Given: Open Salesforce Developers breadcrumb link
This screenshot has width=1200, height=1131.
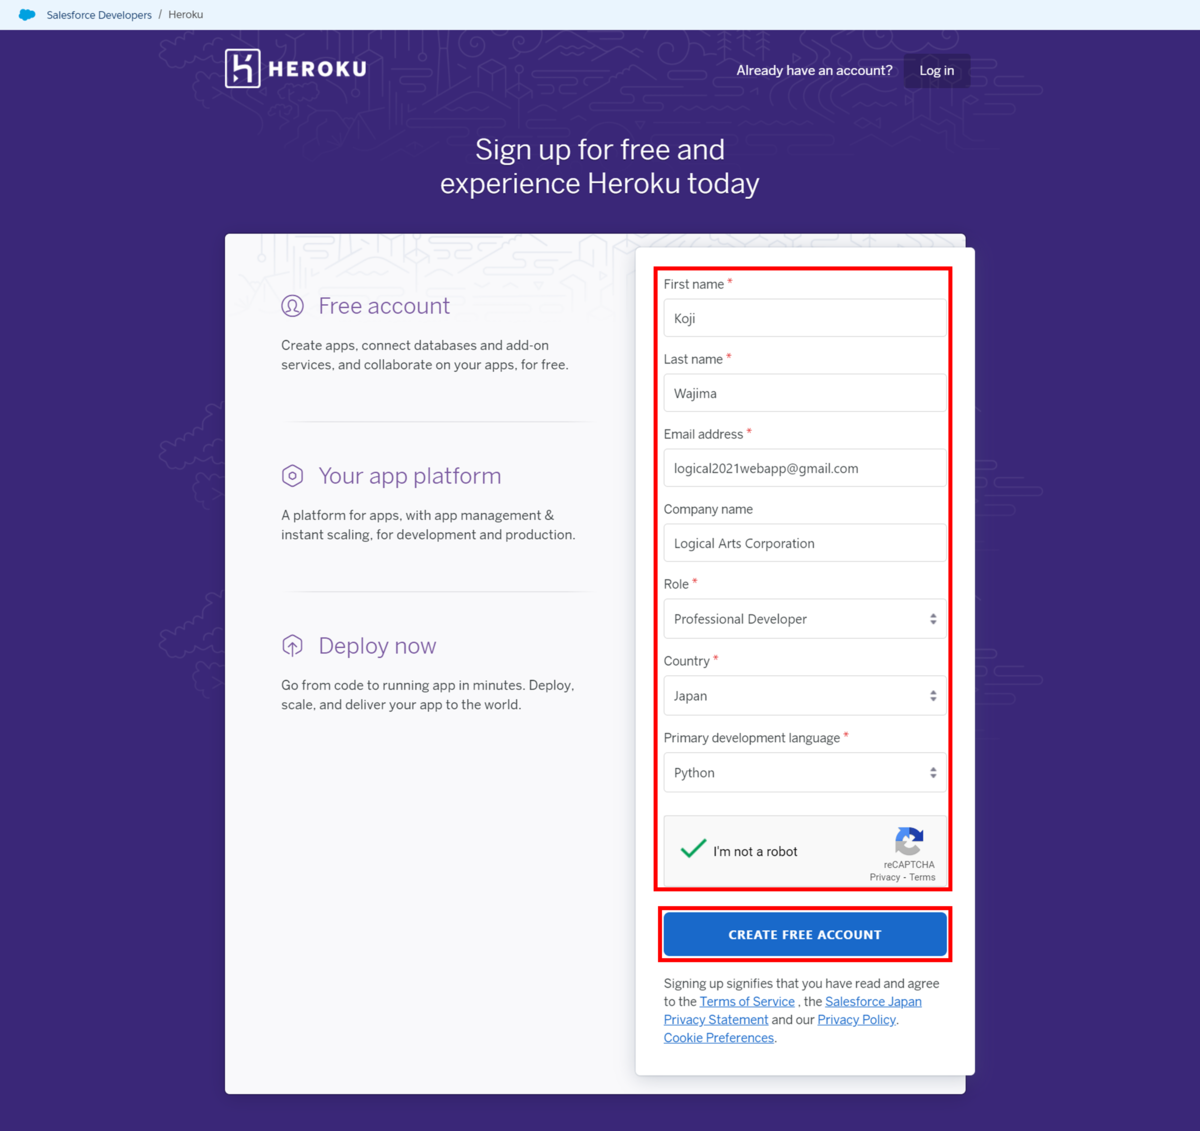Looking at the screenshot, I should [x=99, y=15].
